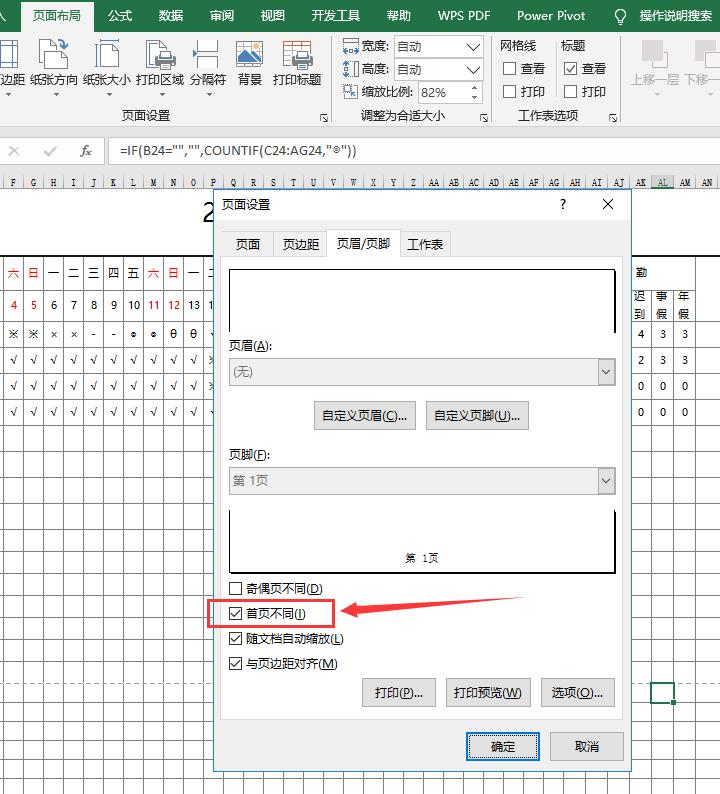Click the dialog help question mark
The height and width of the screenshot is (794, 720).
click(x=563, y=204)
